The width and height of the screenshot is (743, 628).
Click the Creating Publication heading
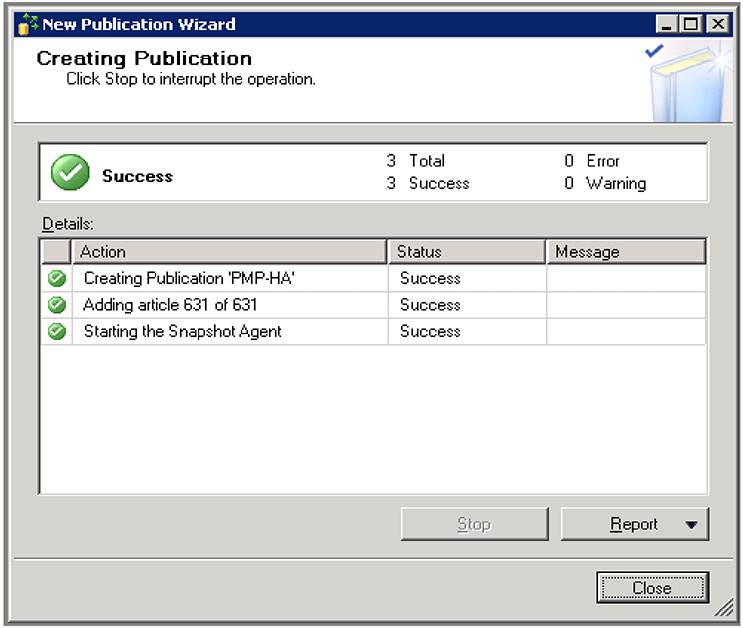point(144,58)
